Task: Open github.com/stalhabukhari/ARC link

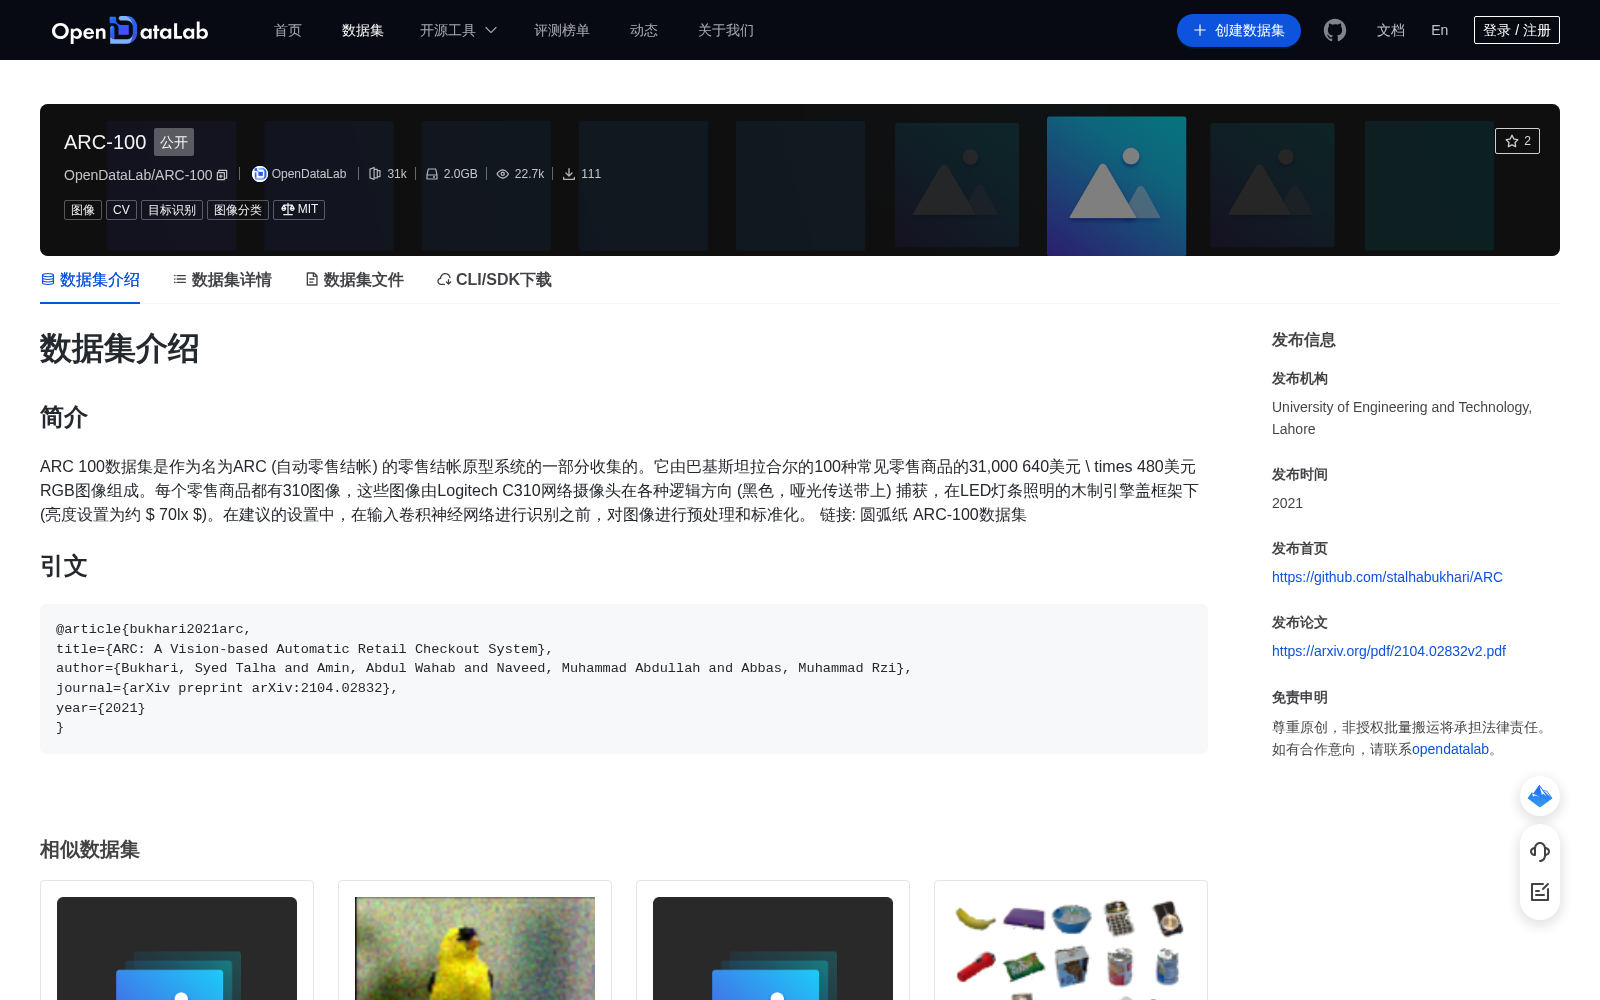Action: tap(1387, 577)
